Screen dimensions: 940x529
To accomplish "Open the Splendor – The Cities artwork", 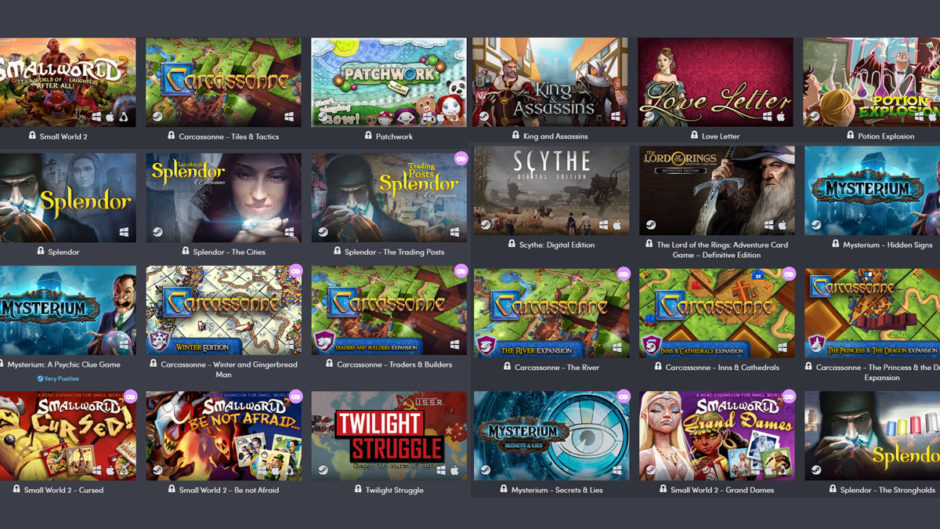I will click(x=224, y=197).
